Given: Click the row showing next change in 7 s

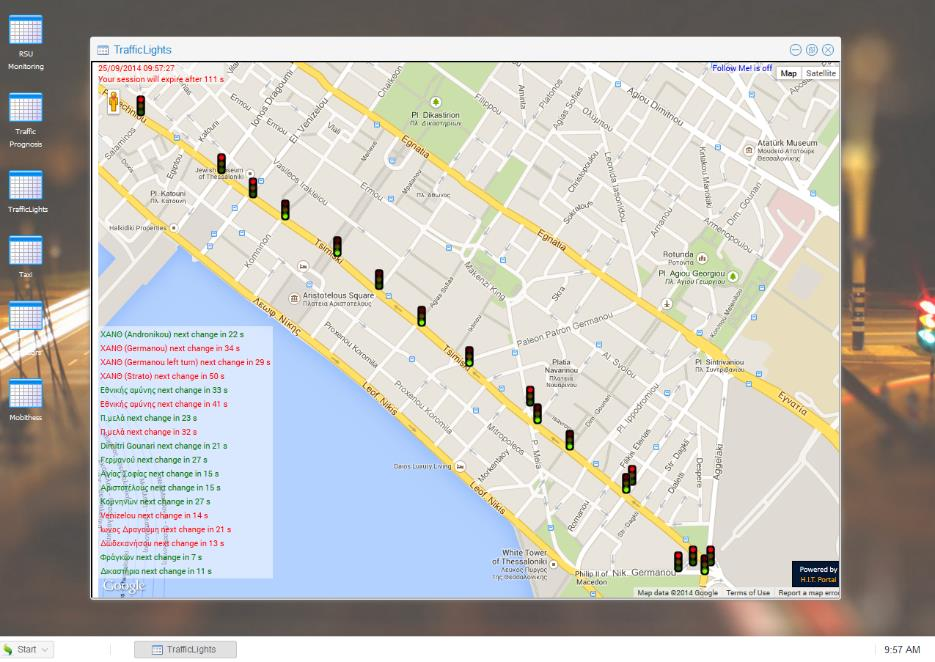Looking at the screenshot, I should [x=151, y=557].
